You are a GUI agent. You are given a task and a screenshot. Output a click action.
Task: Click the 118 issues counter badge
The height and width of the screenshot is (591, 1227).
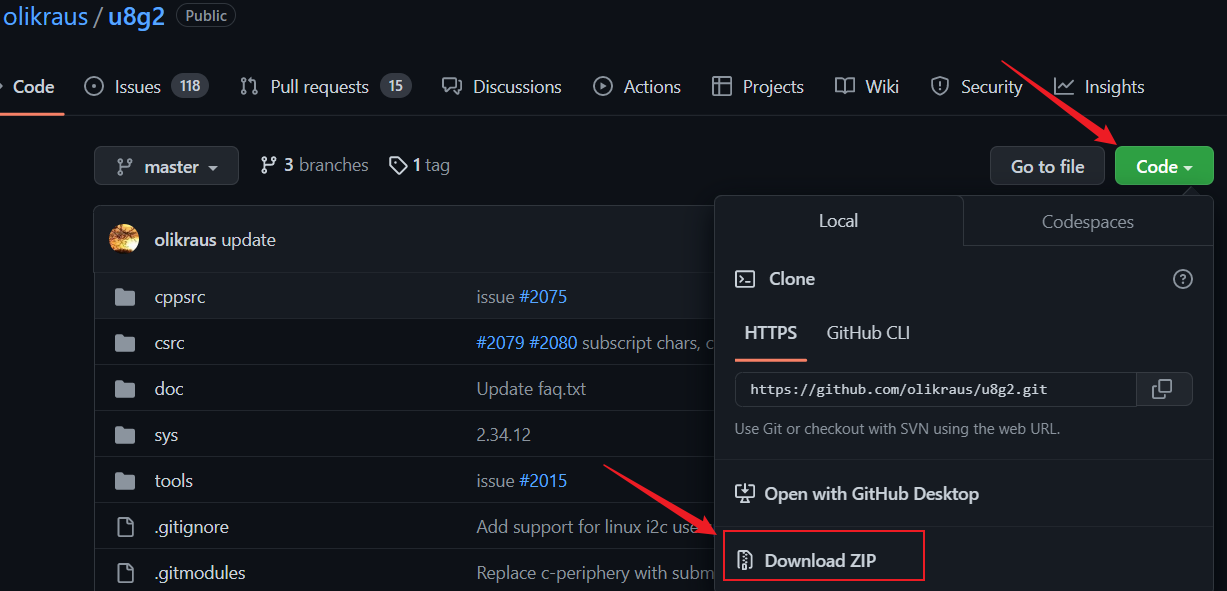click(190, 86)
